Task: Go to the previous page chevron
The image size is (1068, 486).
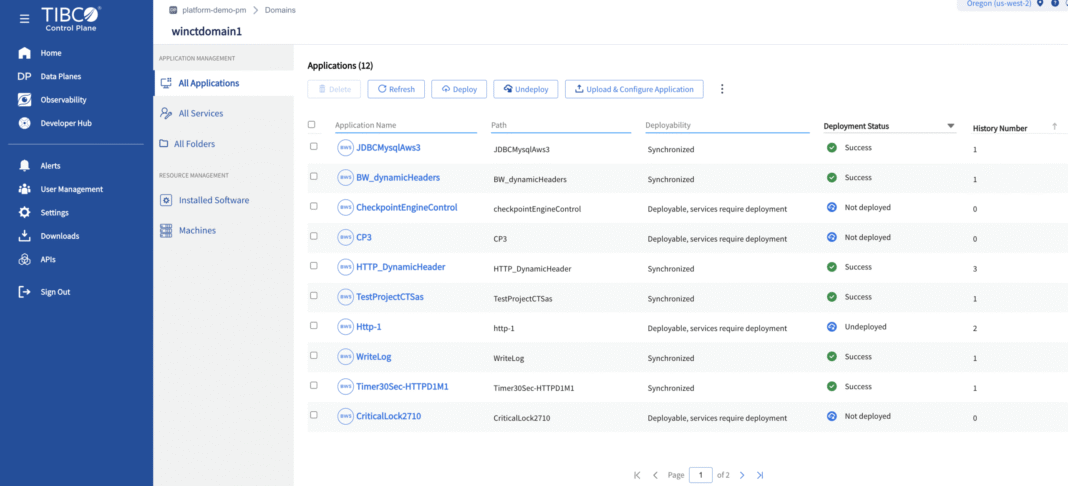Action: tap(655, 475)
